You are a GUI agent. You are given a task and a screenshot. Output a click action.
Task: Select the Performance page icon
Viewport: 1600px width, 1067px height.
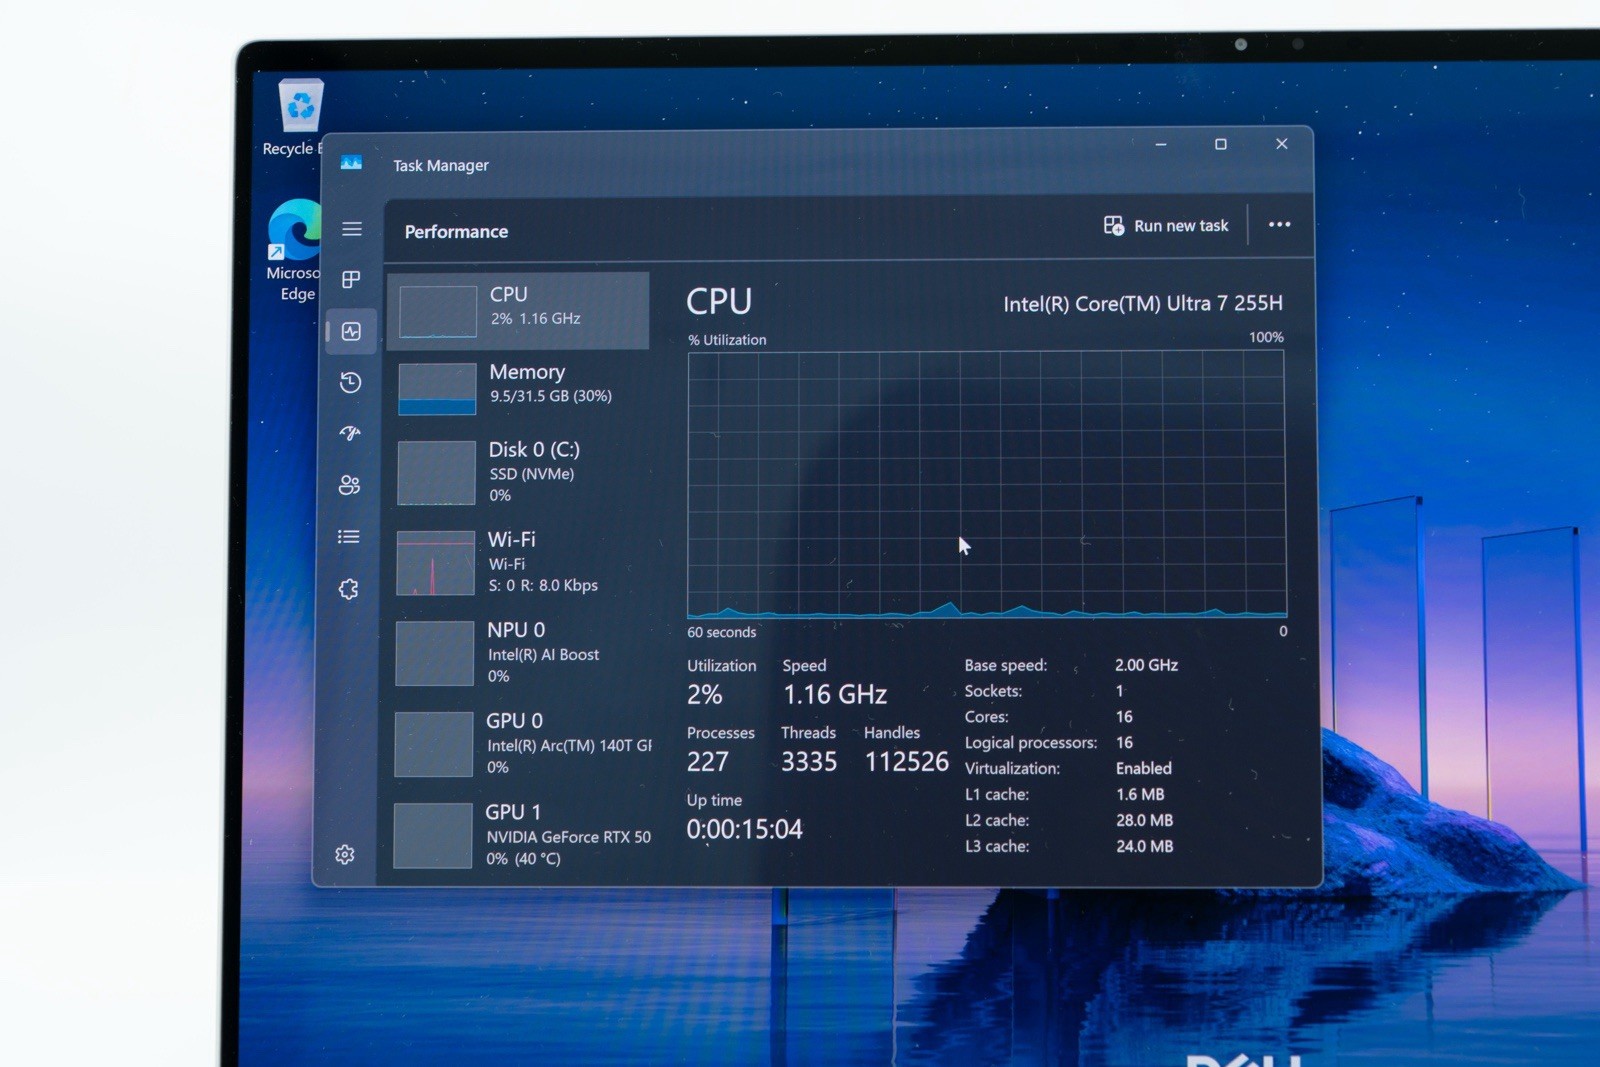[x=351, y=332]
